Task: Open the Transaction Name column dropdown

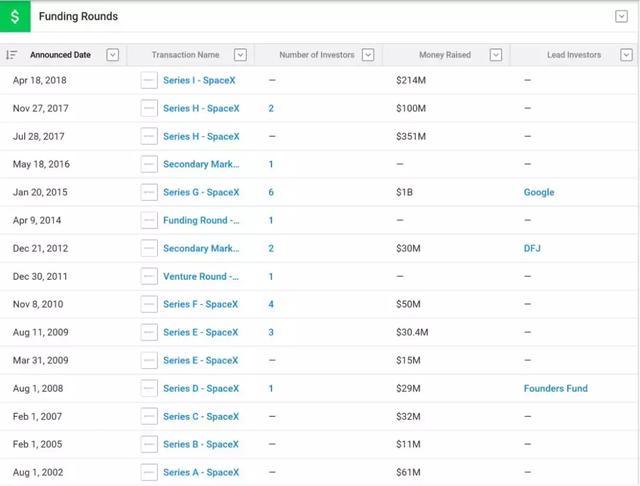Action: tap(240, 55)
